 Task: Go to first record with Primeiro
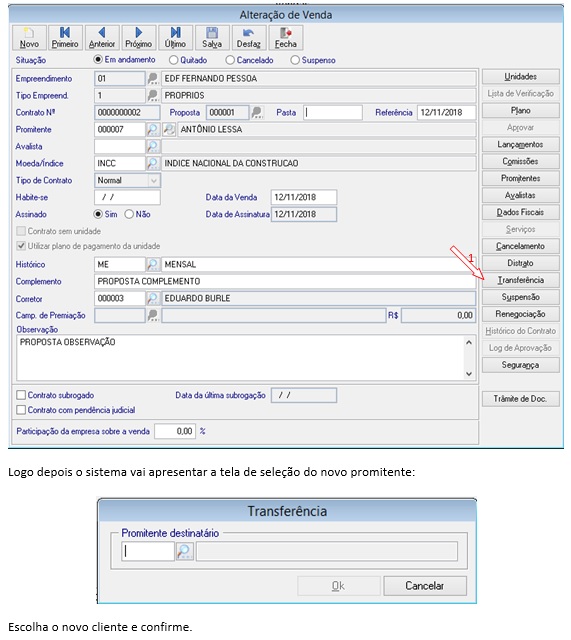point(65,38)
